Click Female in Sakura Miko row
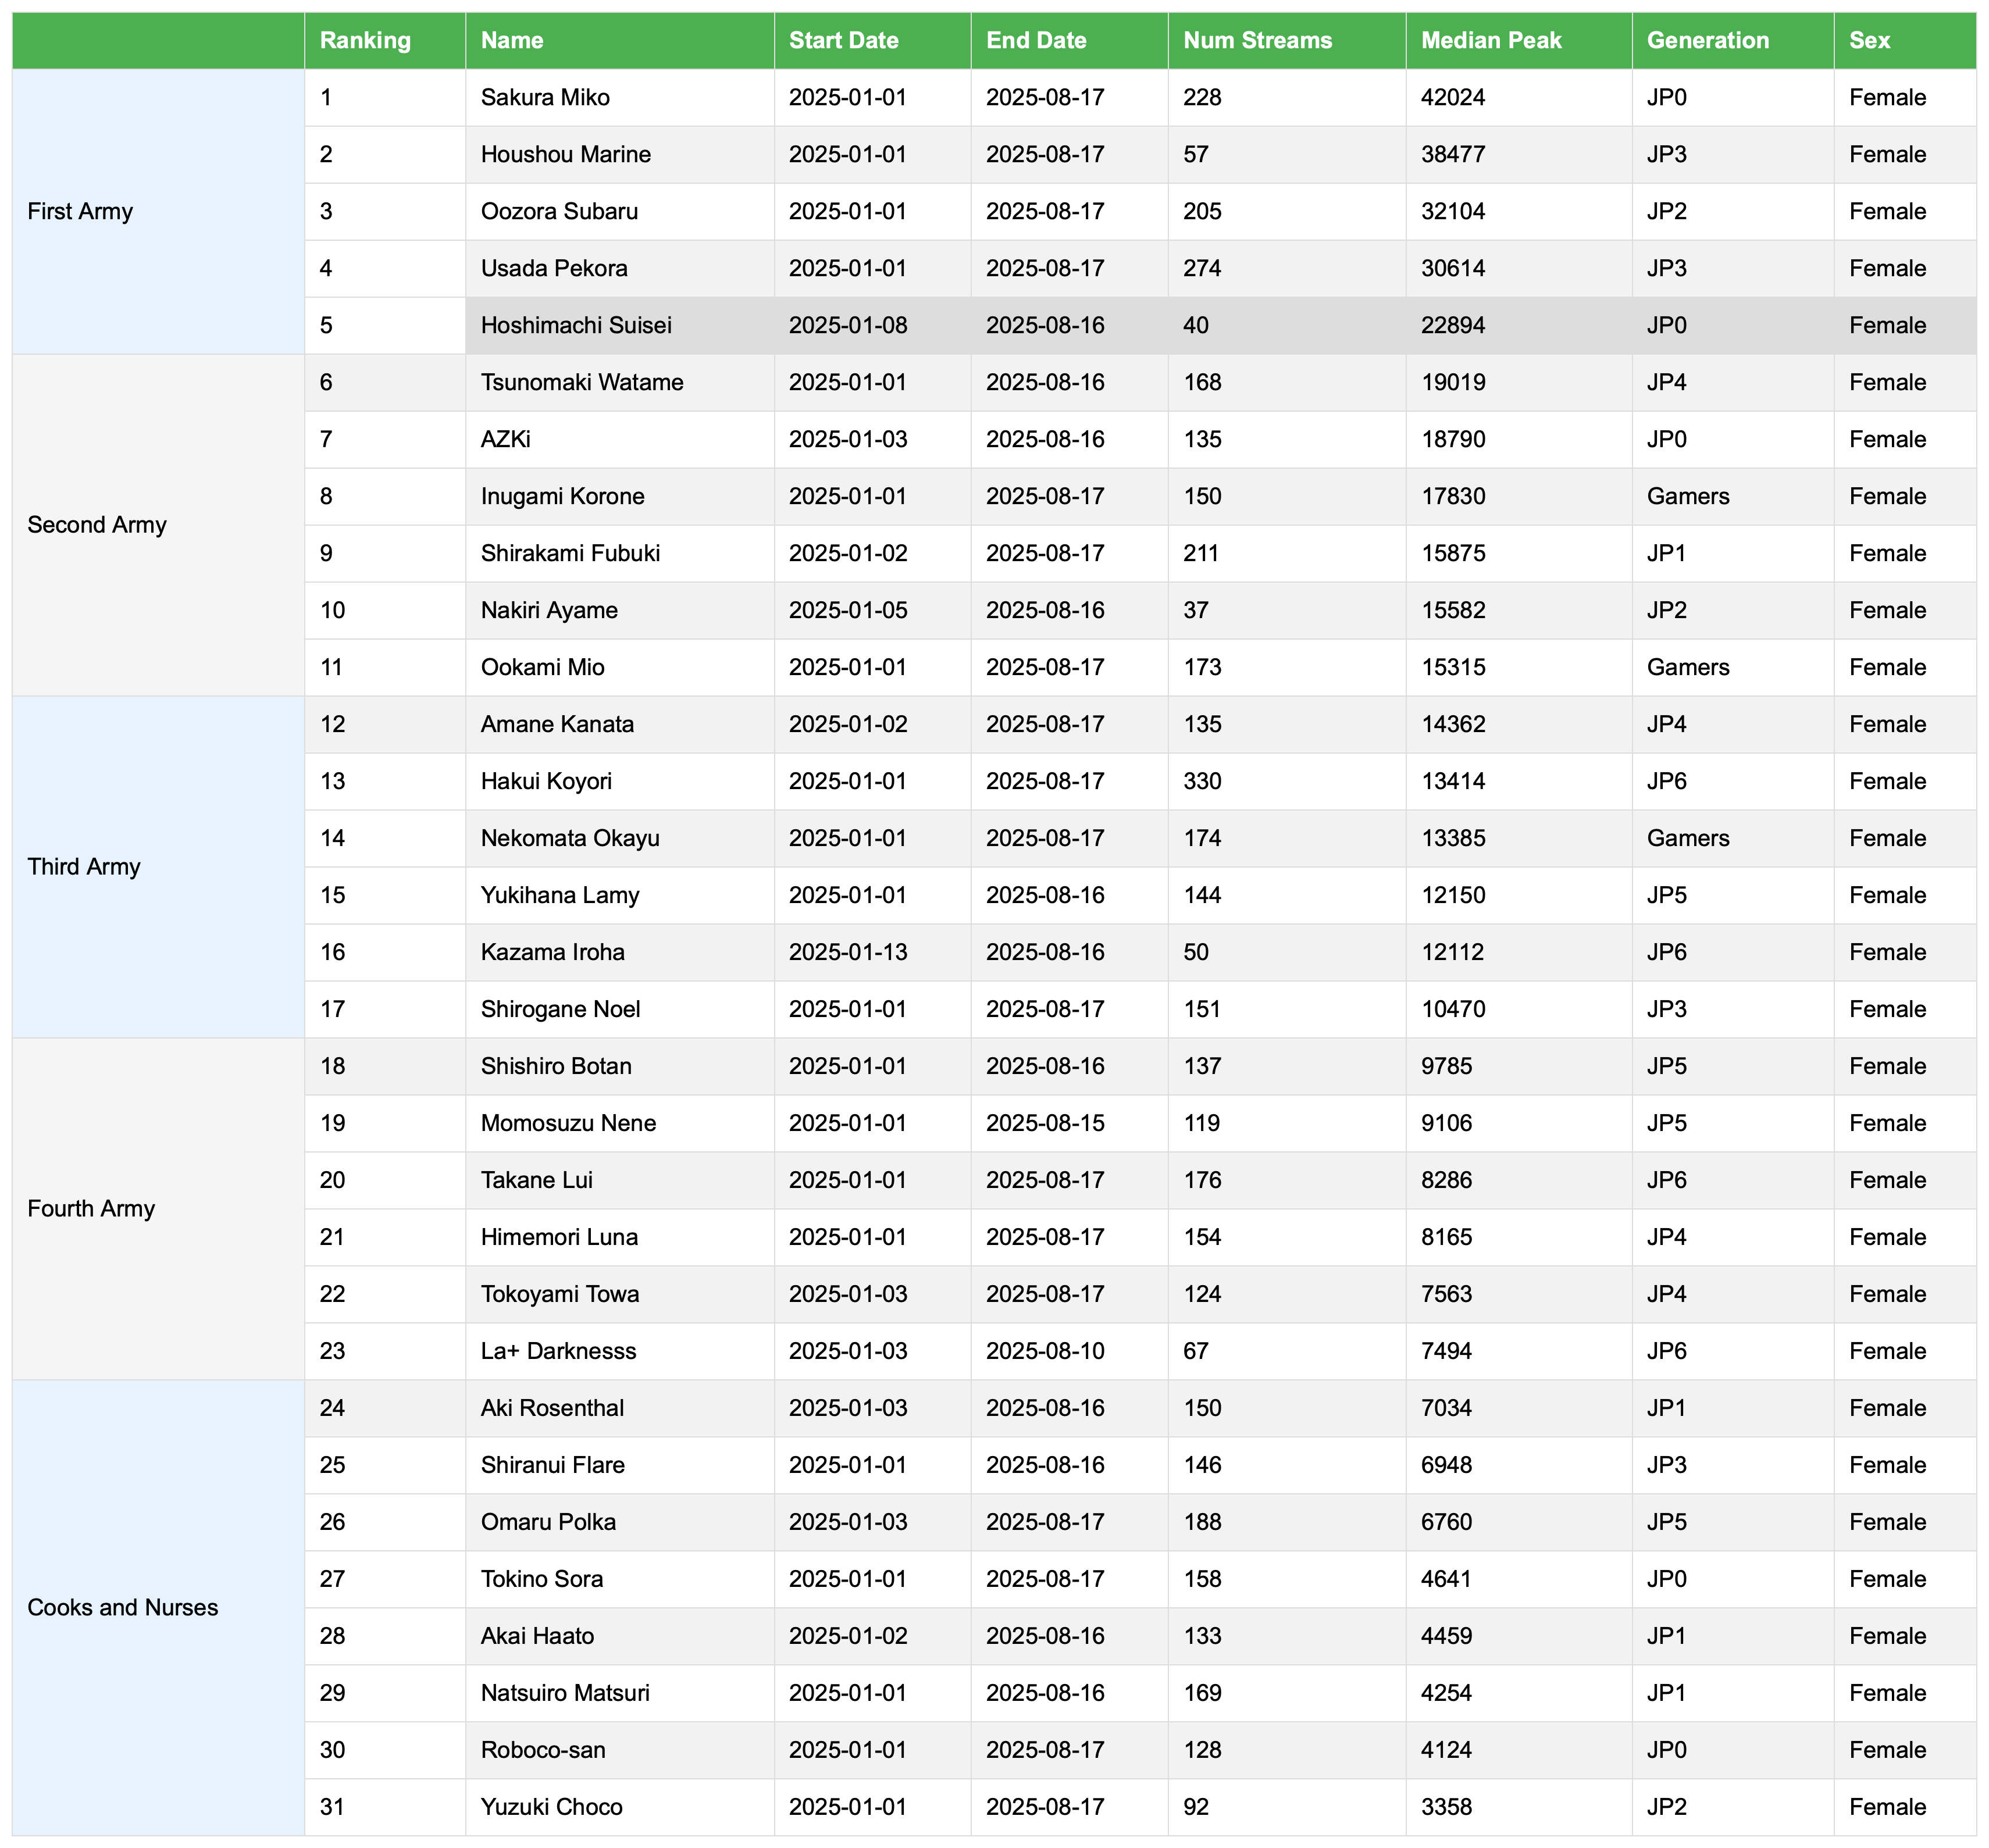 pos(1887,97)
